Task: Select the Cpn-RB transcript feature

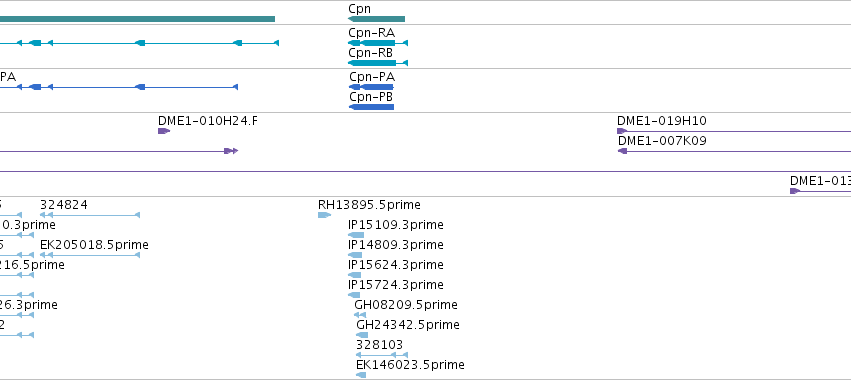Action: click(x=378, y=63)
